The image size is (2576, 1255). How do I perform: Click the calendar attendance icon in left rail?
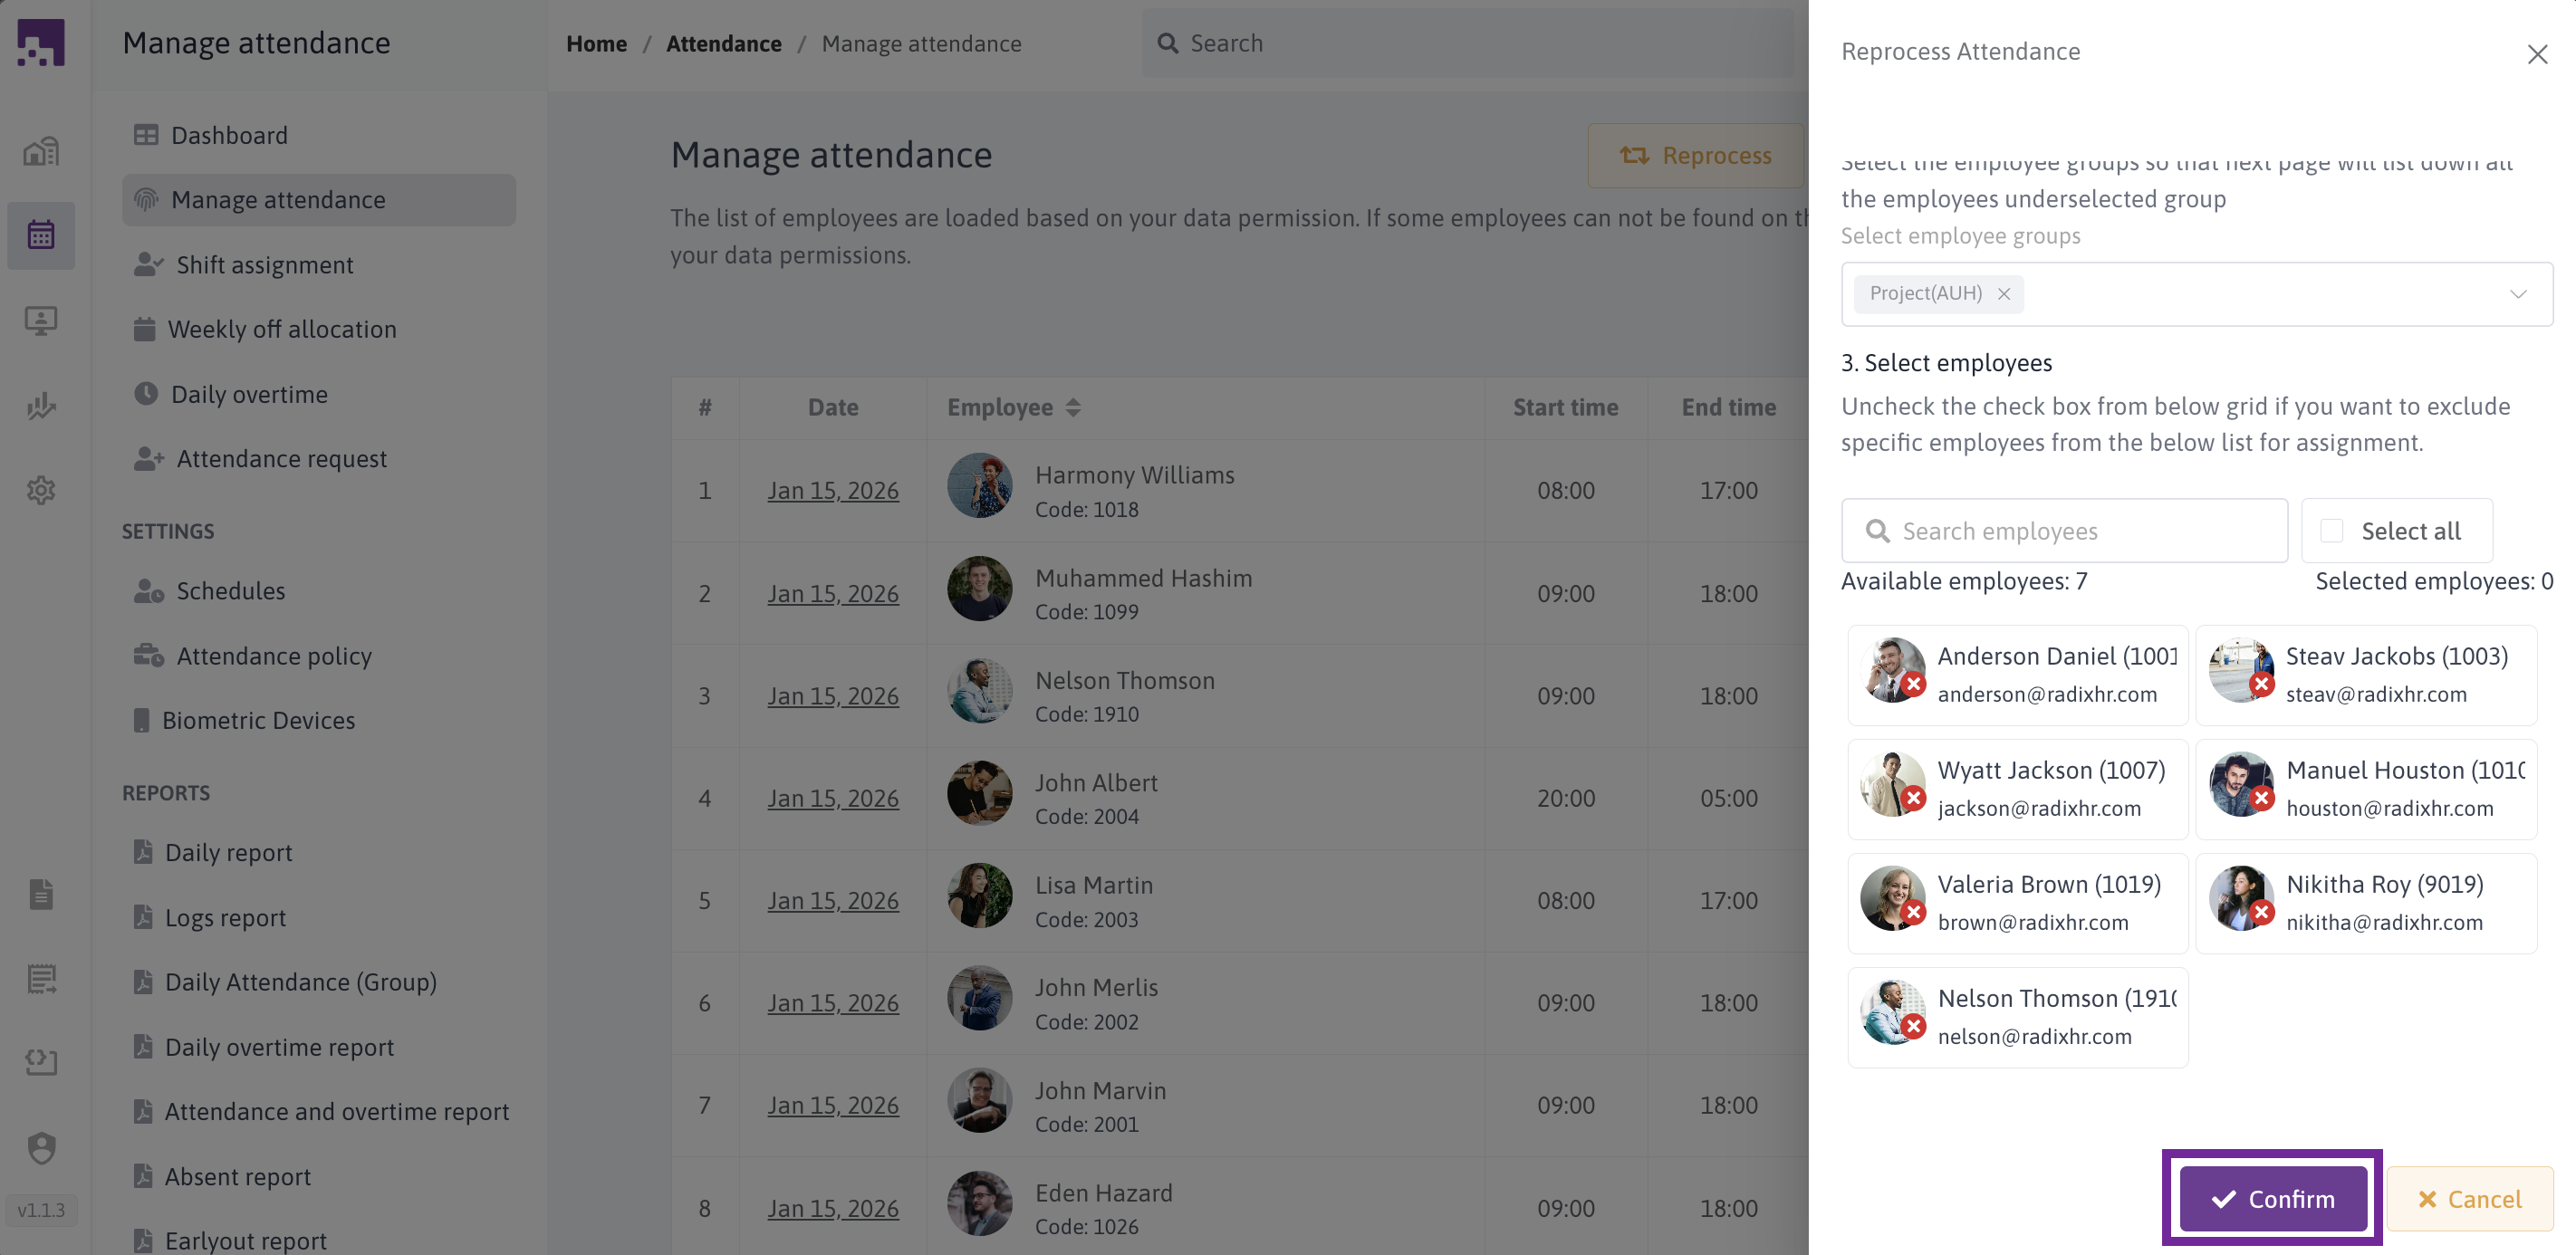pyautogui.click(x=41, y=235)
